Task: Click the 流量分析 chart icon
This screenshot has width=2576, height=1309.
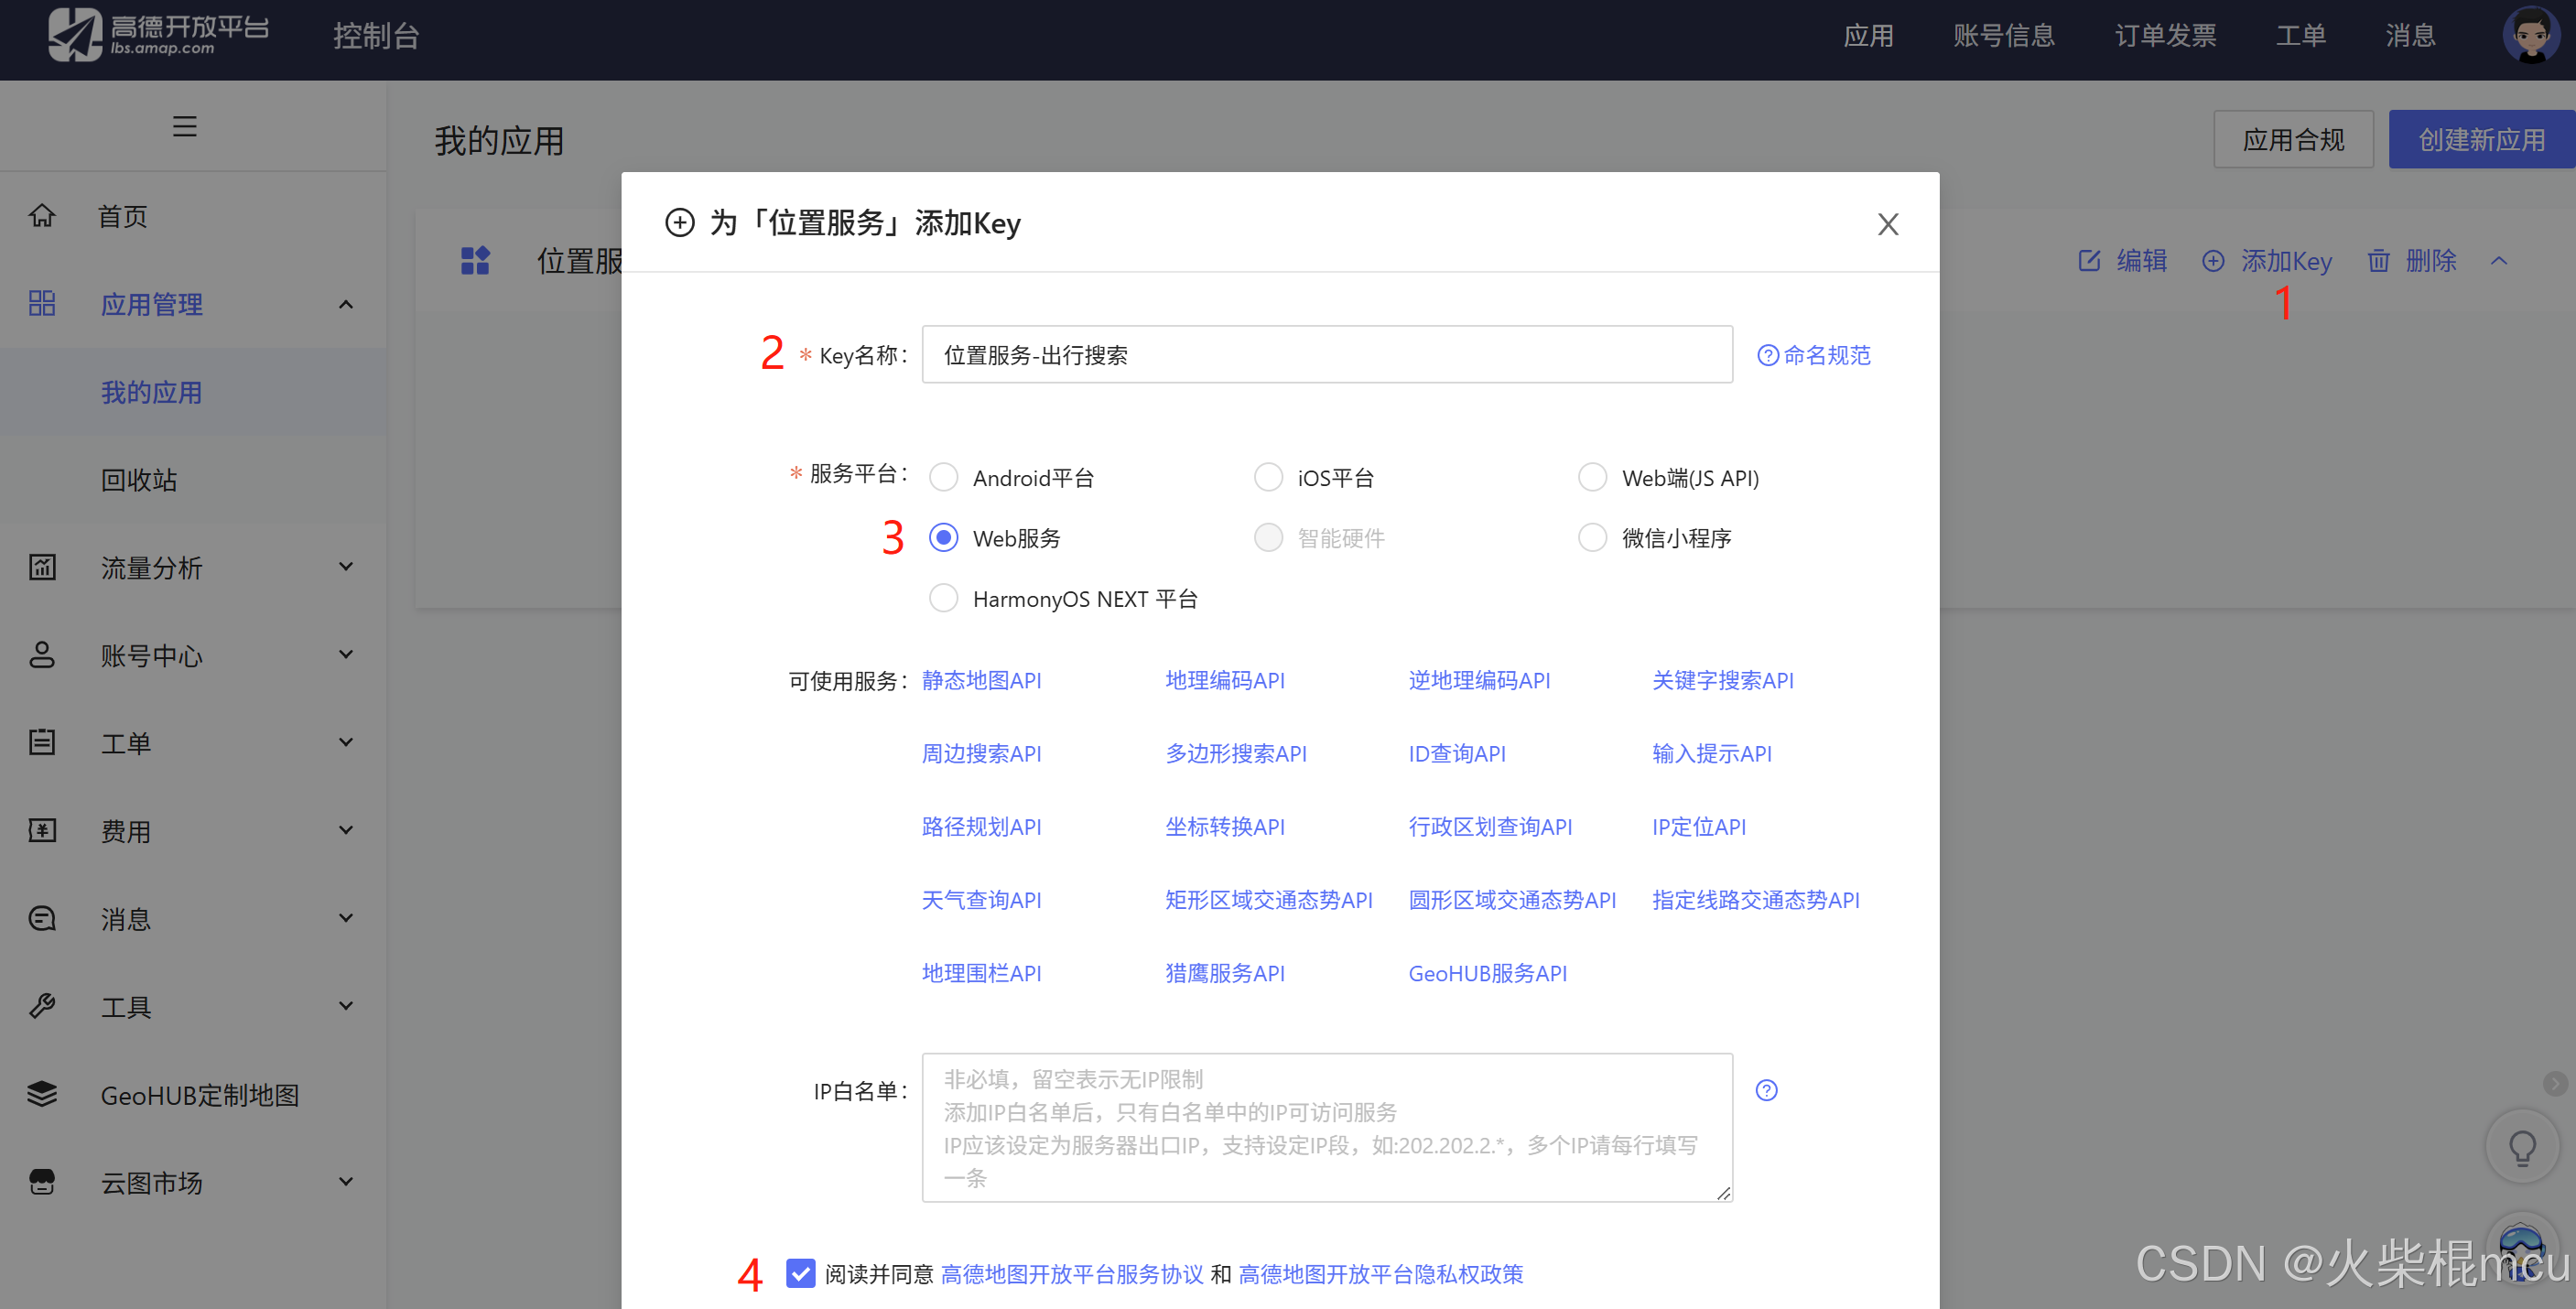Action: [x=42, y=567]
